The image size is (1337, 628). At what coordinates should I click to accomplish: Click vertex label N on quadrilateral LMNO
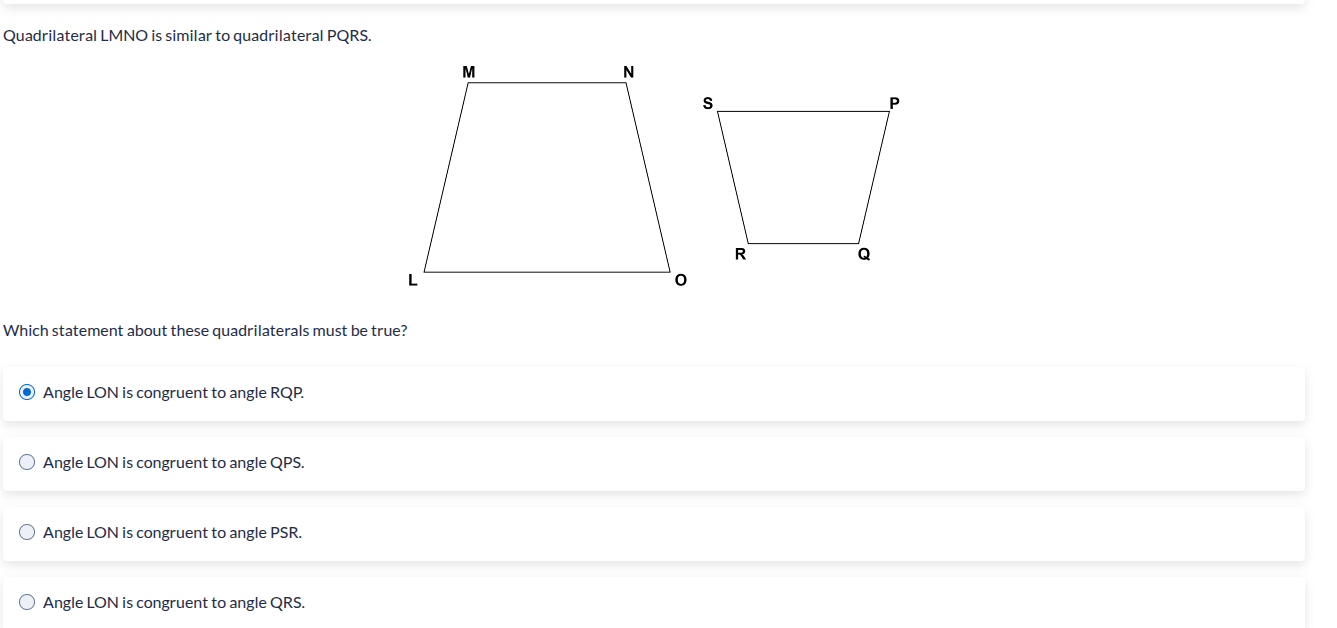click(x=628, y=72)
